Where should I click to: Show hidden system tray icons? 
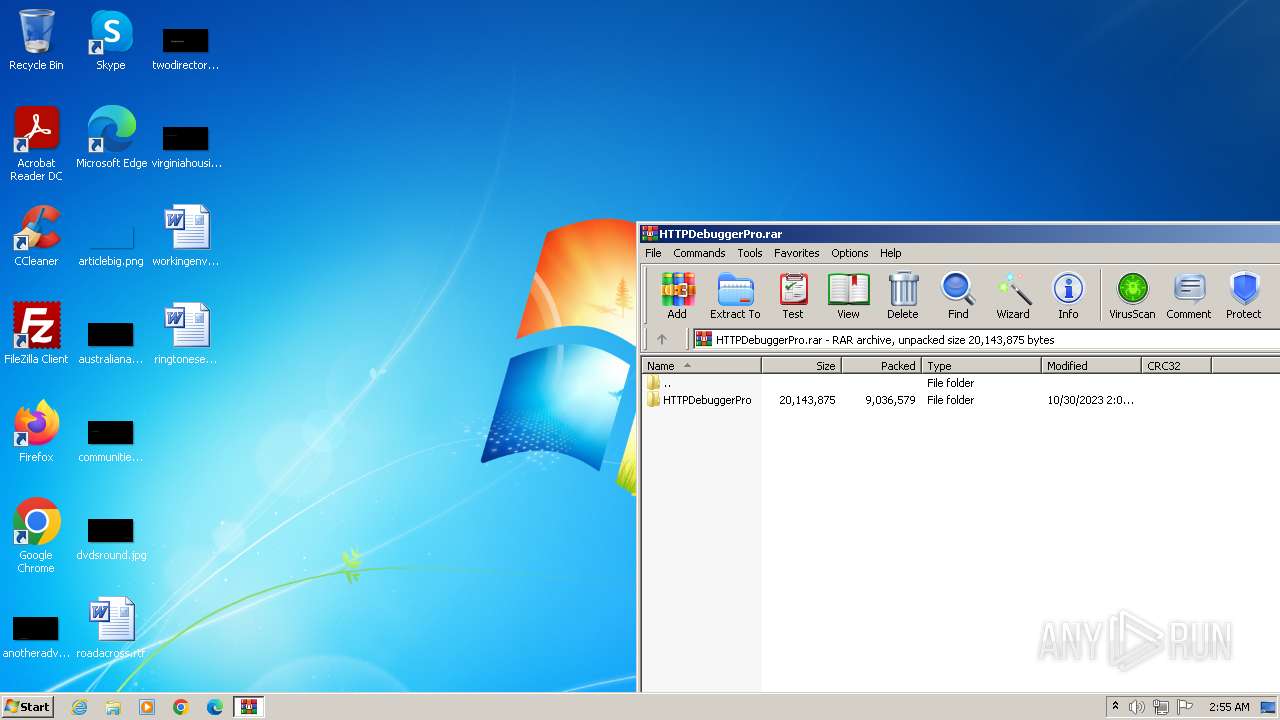coord(1115,707)
